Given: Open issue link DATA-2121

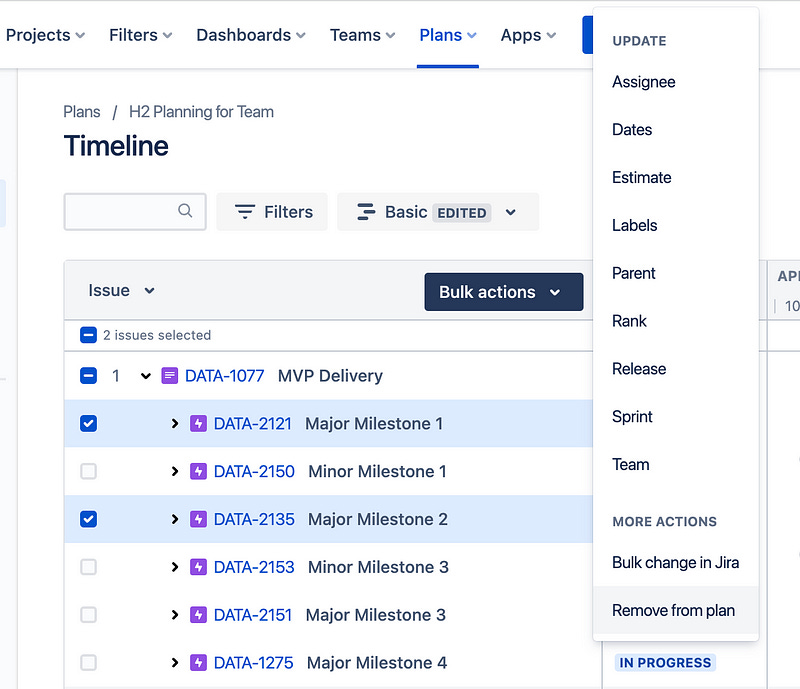Looking at the screenshot, I should (x=253, y=424).
